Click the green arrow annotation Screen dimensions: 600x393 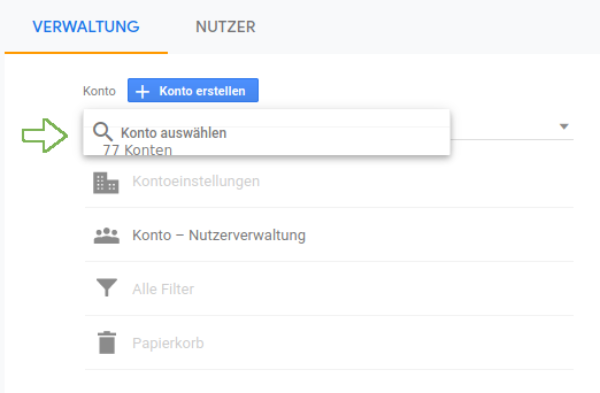45,135
